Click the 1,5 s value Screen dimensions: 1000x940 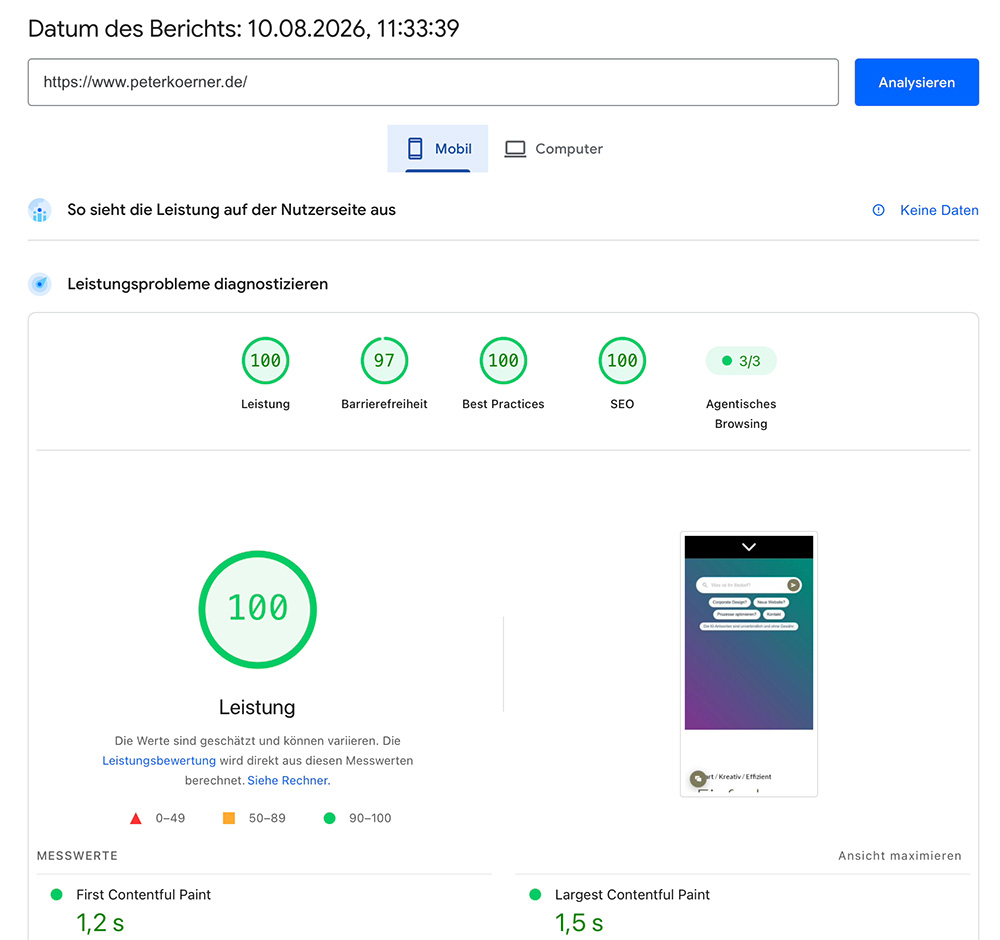click(x=579, y=923)
